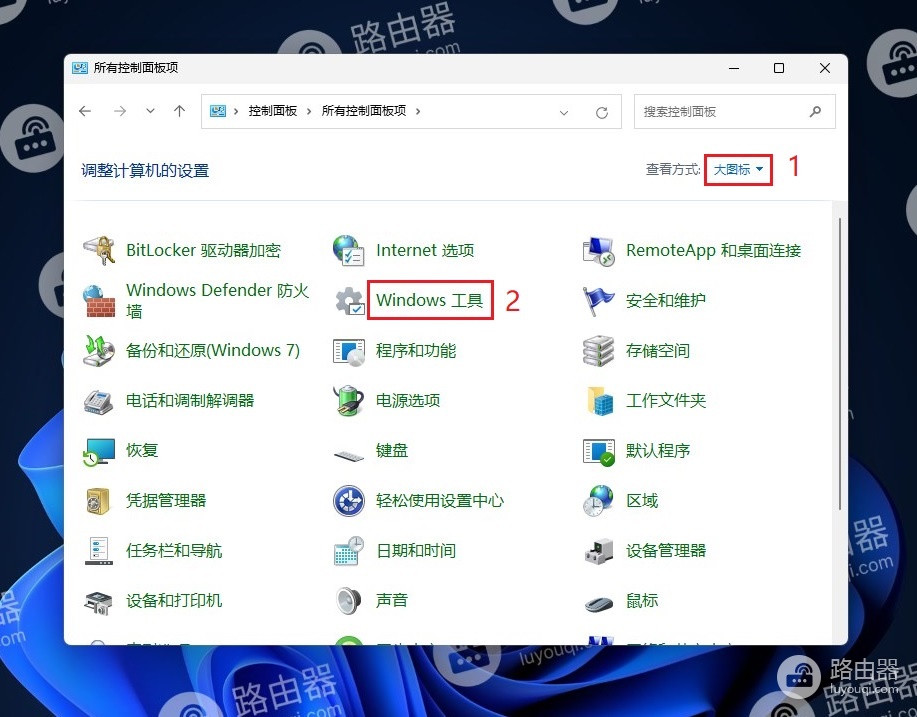Open 程序和功能 text link

(x=416, y=351)
